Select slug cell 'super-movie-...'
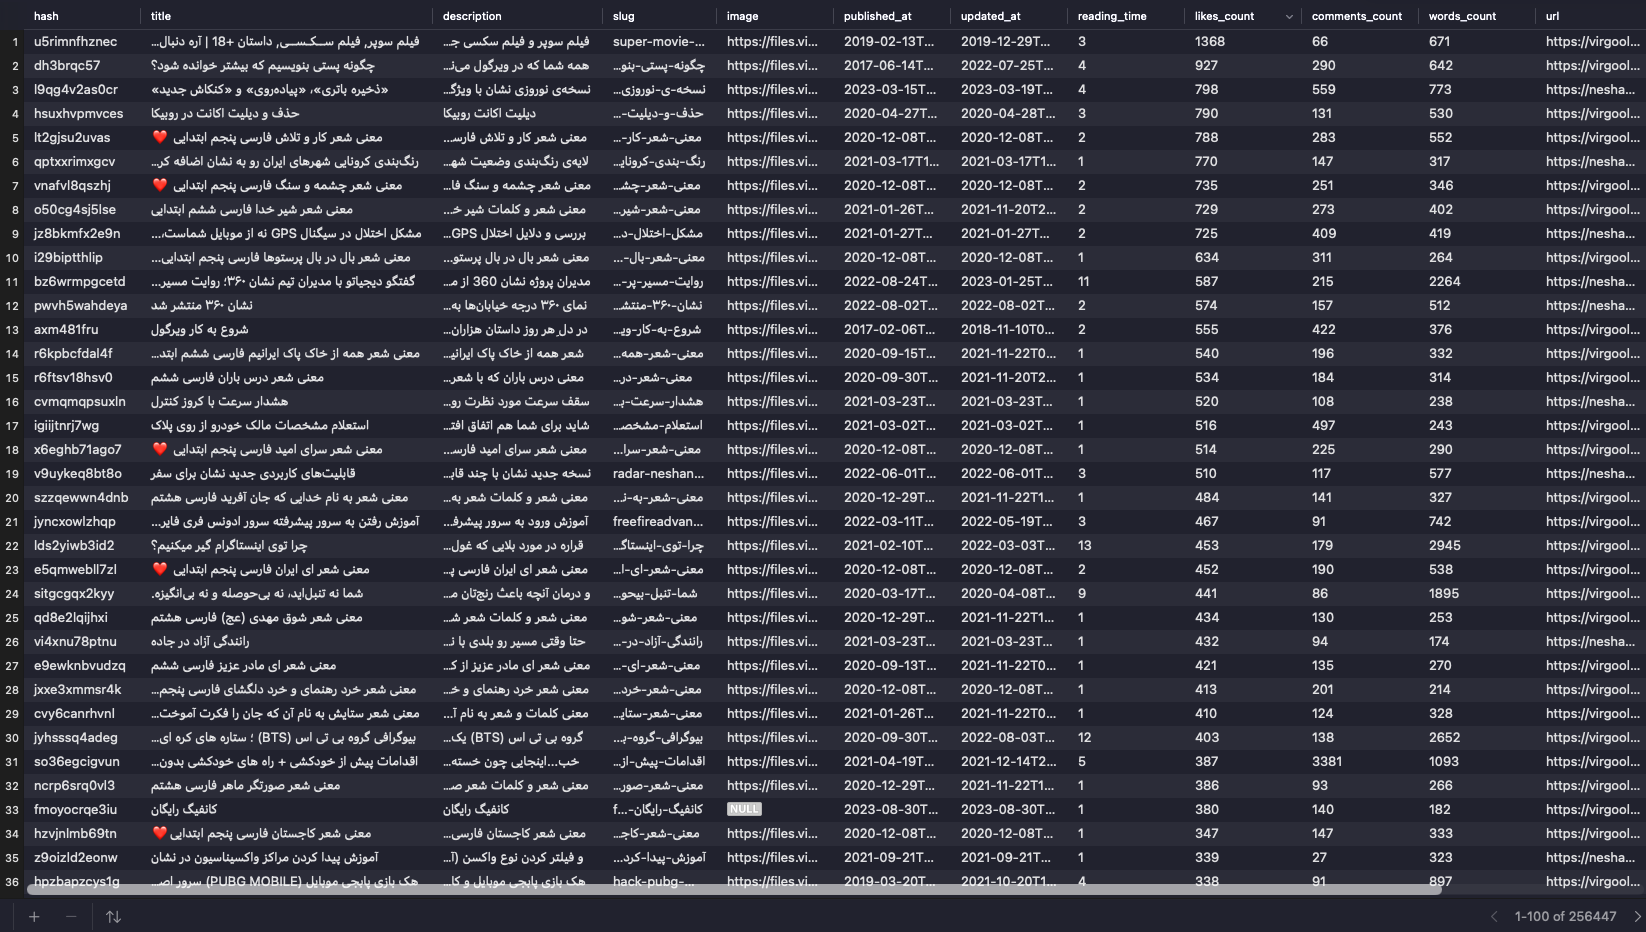 click(x=661, y=42)
